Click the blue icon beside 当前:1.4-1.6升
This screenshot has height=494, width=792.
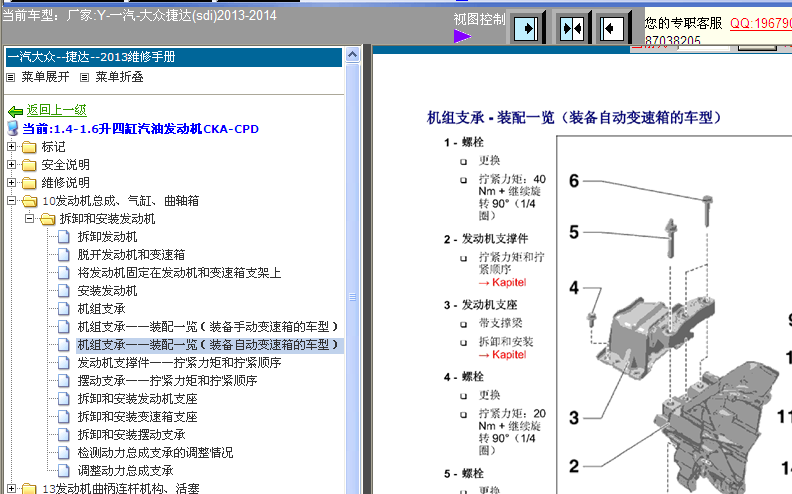[x=13, y=128]
